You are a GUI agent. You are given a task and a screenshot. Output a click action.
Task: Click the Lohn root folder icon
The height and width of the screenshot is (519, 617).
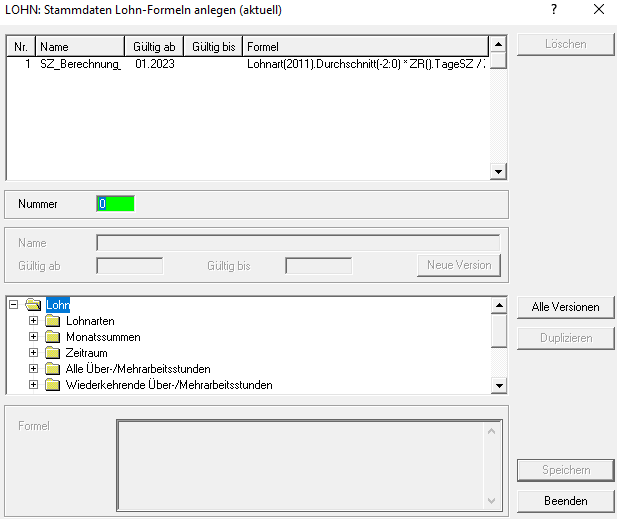[32, 305]
